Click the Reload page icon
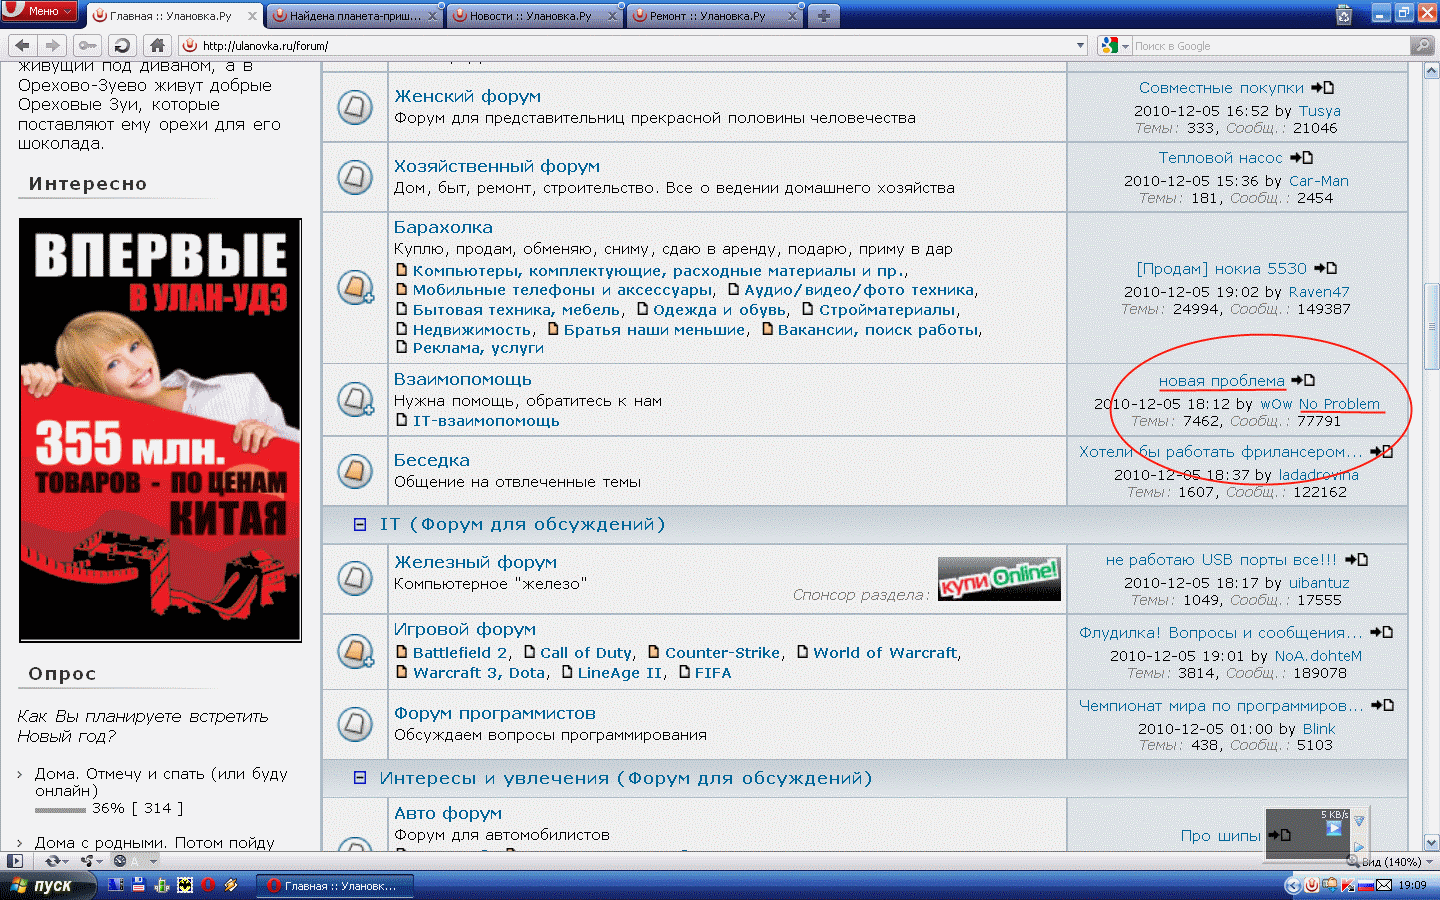 pyautogui.click(x=122, y=45)
